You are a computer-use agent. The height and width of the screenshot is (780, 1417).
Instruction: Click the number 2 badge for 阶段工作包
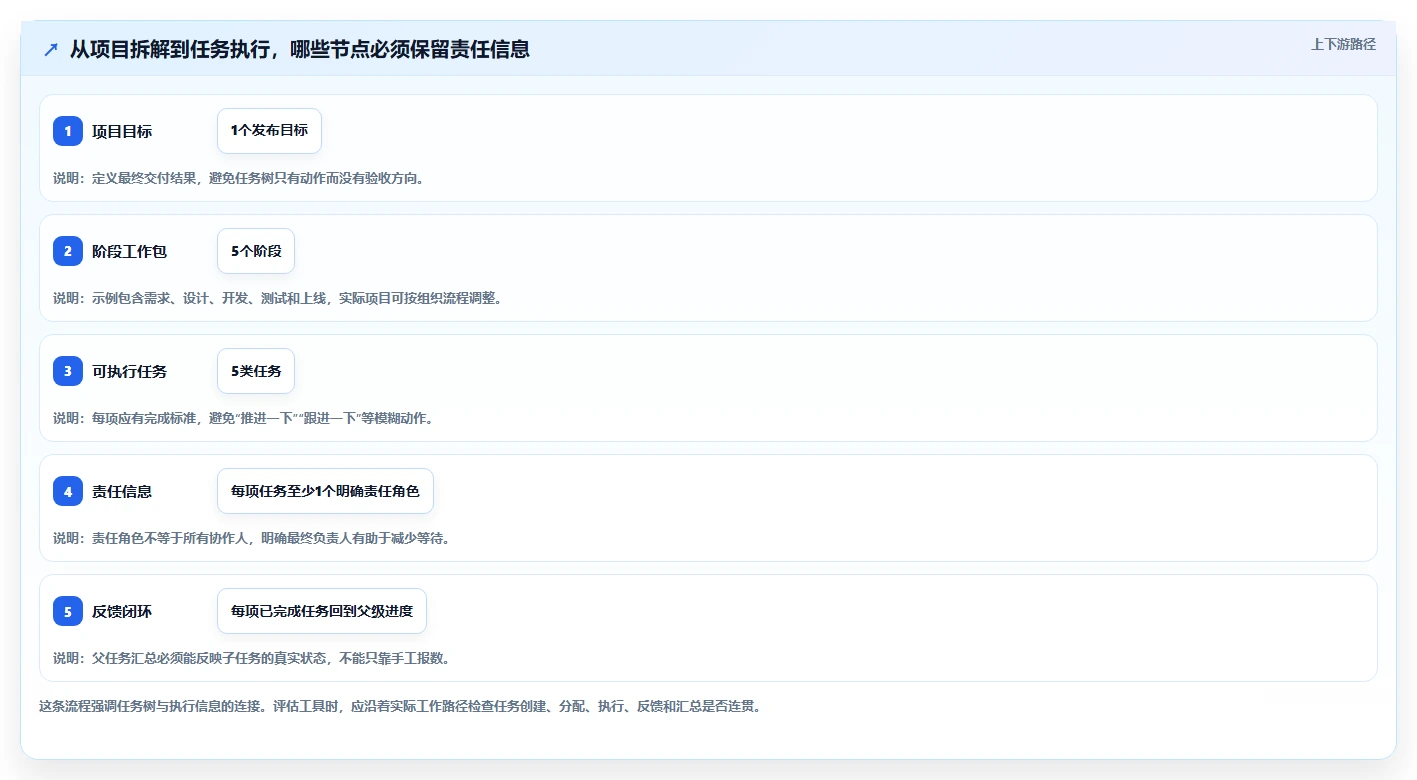[x=68, y=251]
